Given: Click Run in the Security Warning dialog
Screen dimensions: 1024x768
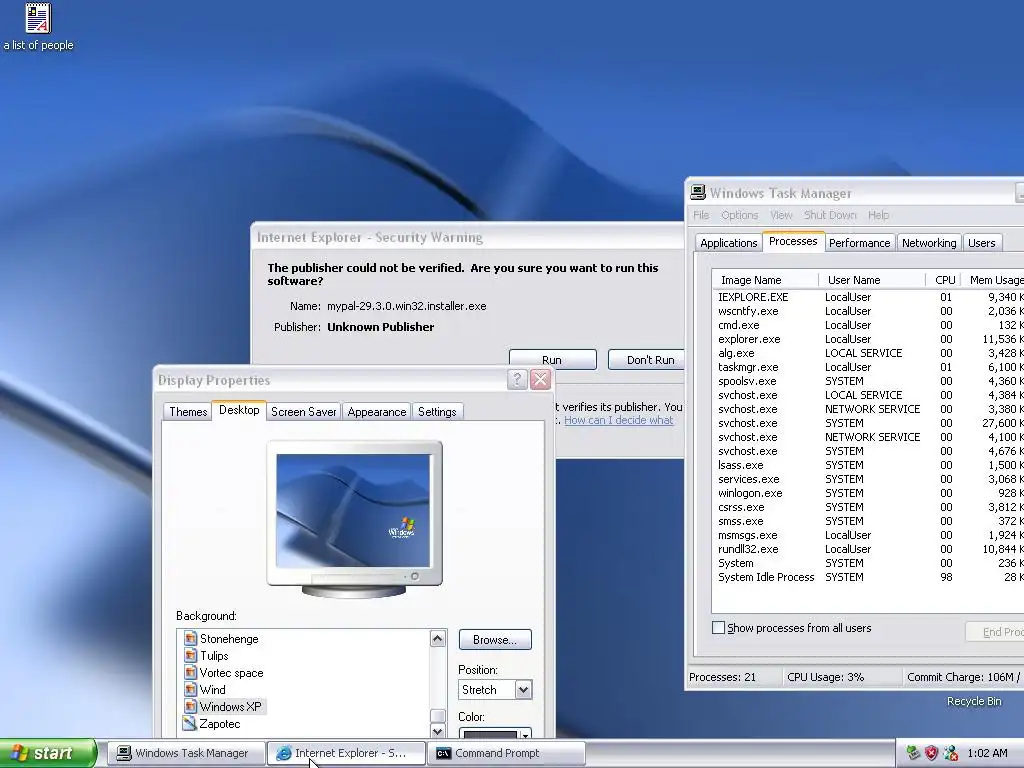Looking at the screenshot, I should (x=552, y=360).
